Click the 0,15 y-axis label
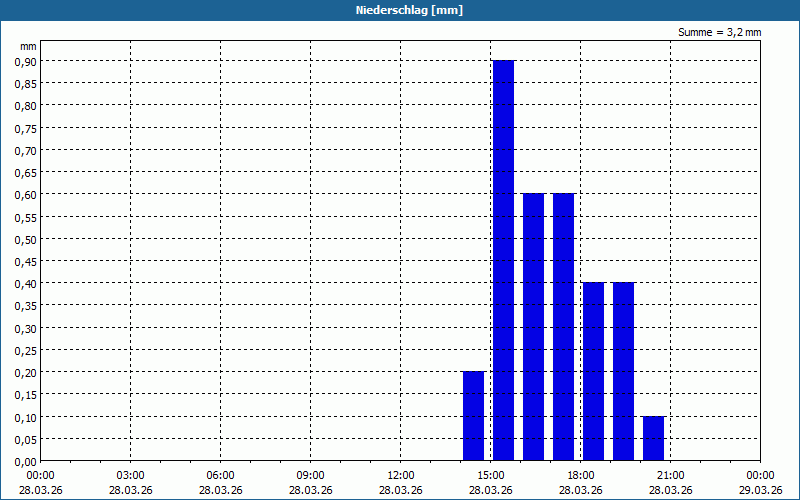 pos(26,395)
